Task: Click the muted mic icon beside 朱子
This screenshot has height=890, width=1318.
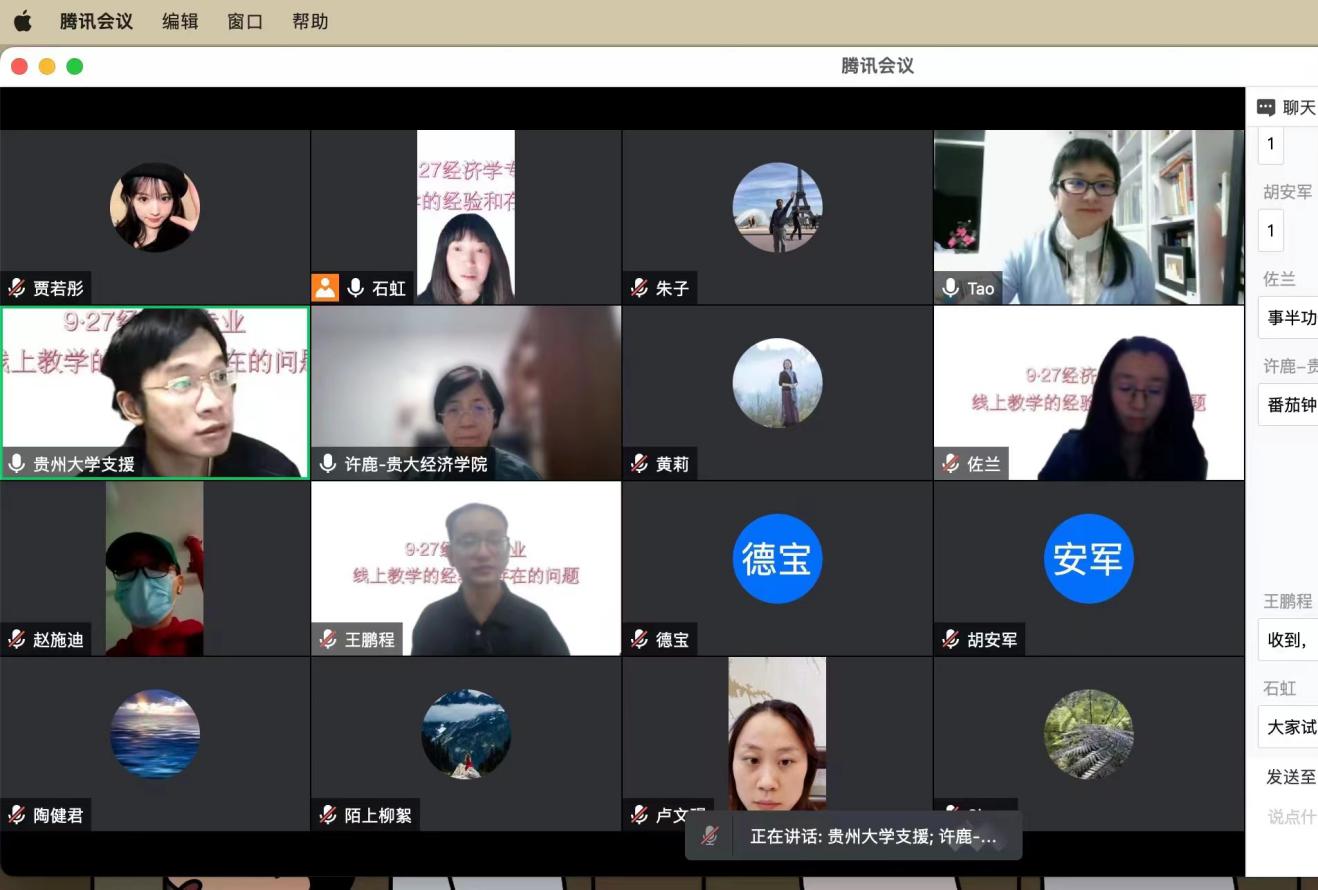Action: point(640,288)
